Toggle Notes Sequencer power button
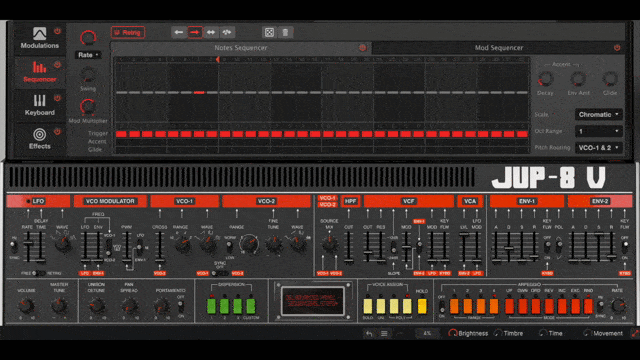This screenshot has width=640, height=360. coord(362,48)
